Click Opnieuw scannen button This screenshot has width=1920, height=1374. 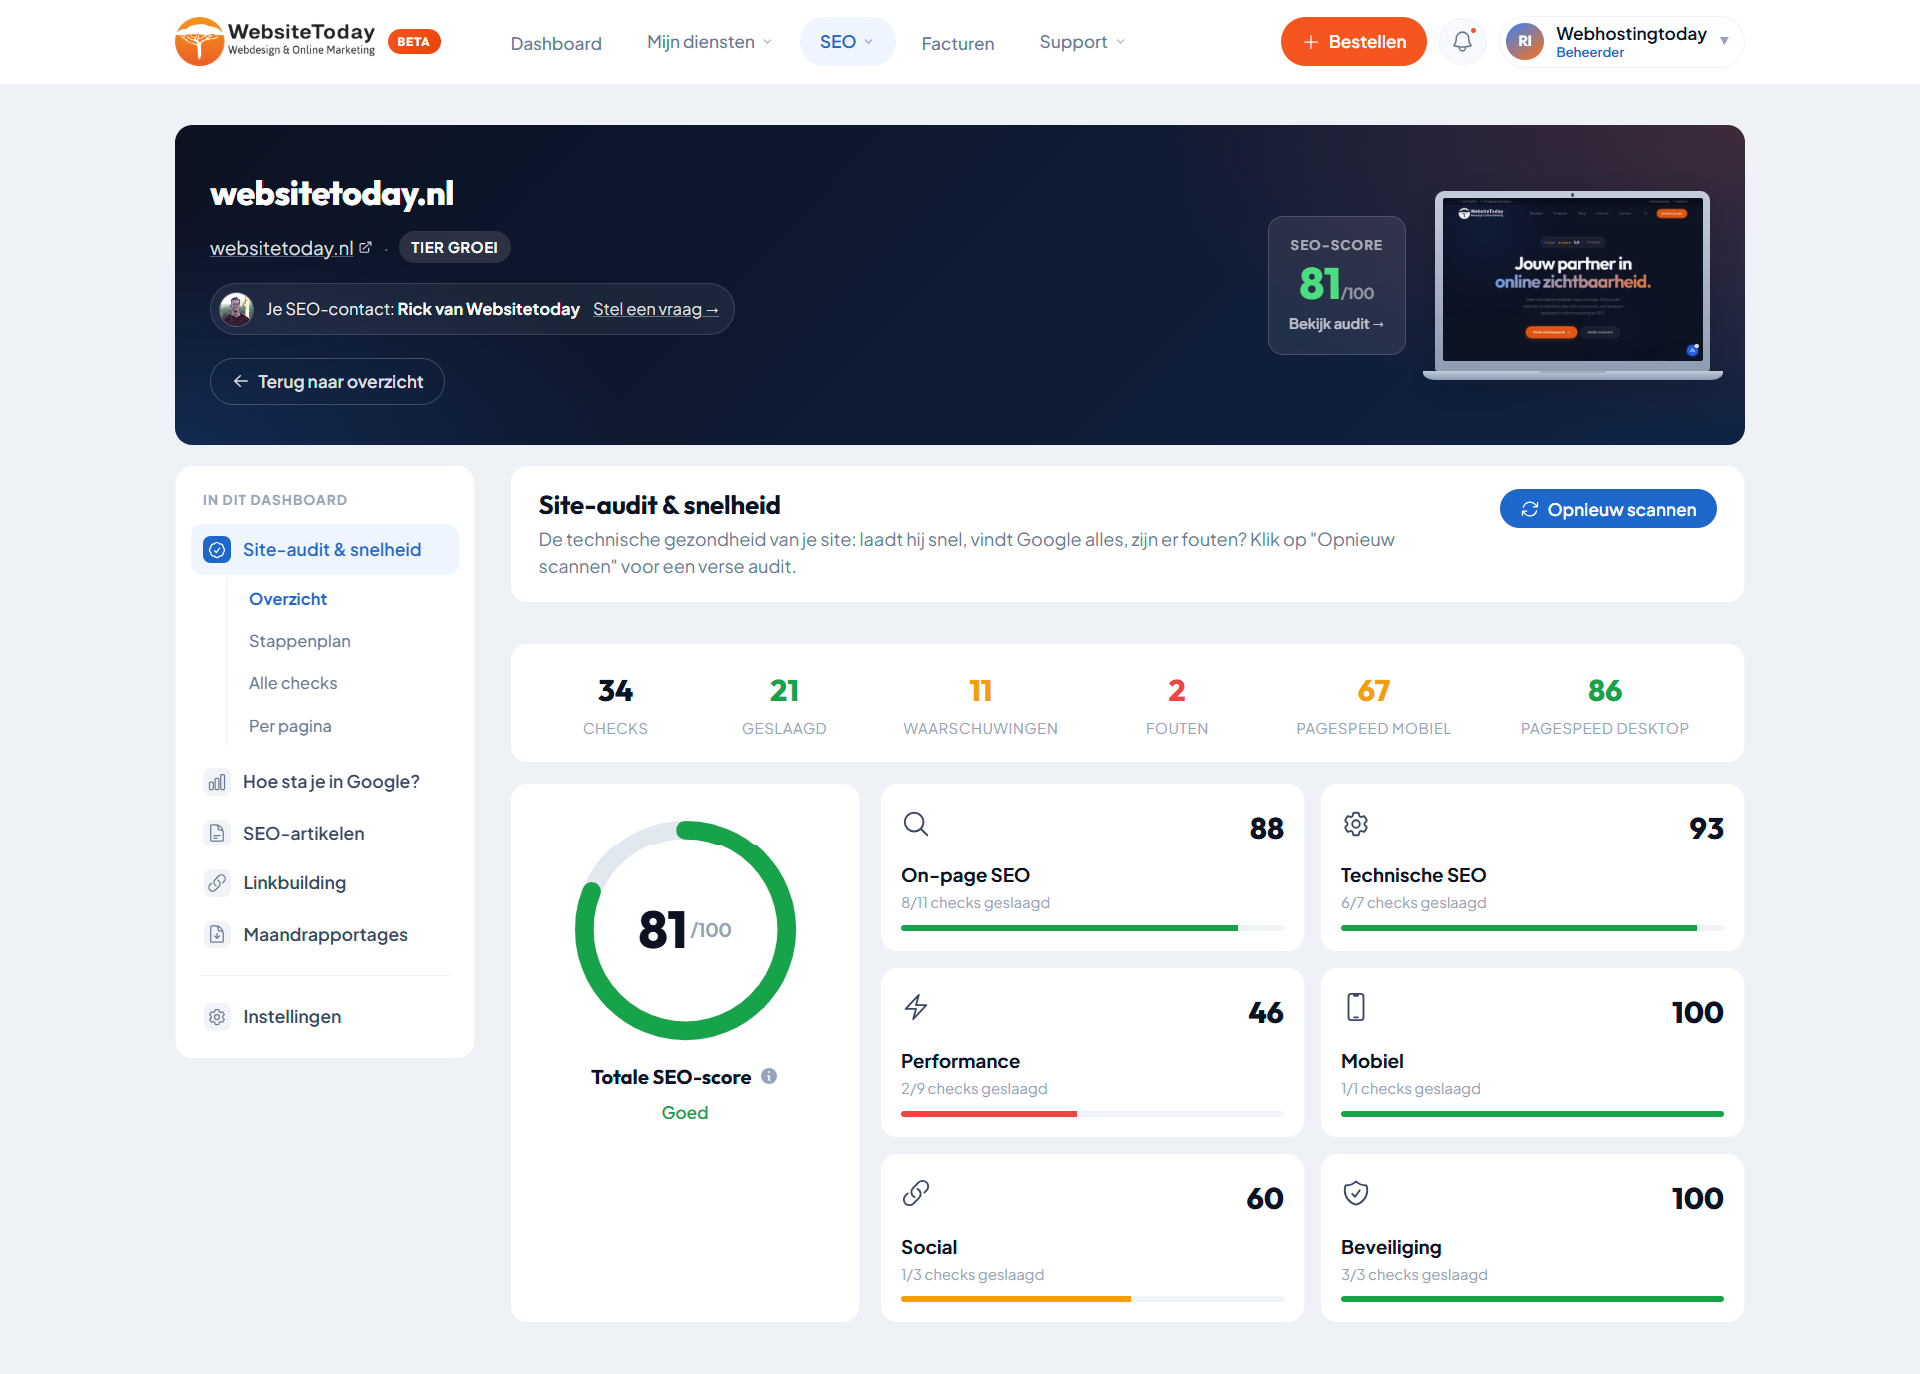1608,509
